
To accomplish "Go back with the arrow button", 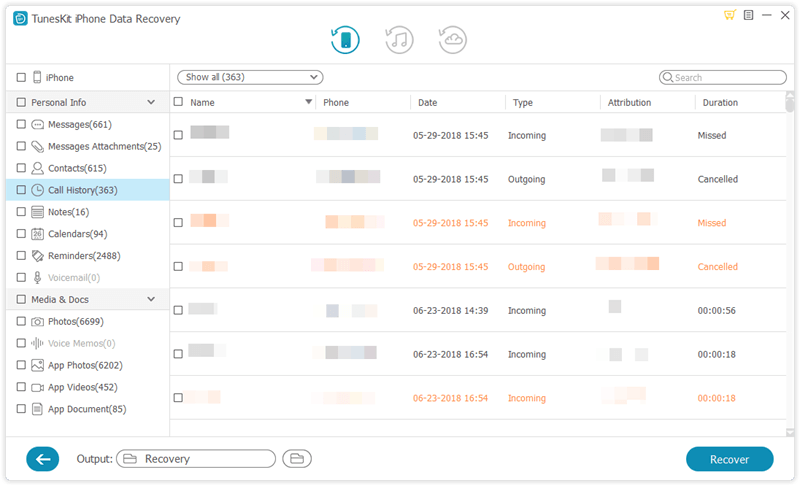I will [x=42, y=459].
